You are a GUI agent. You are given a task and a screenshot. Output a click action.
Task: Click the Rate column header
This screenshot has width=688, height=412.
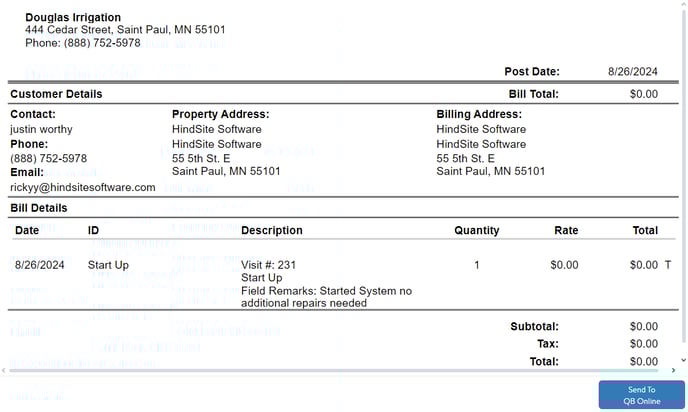coord(566,230)
